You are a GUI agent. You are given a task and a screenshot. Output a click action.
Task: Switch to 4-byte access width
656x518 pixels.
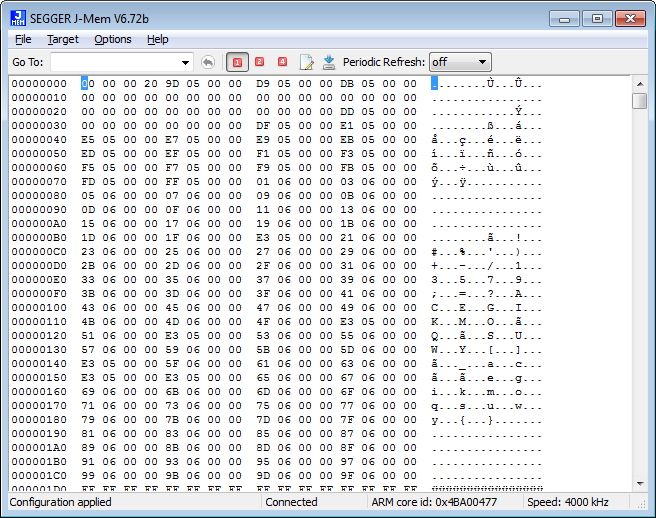pyautogui.click(x=283, y=62)
